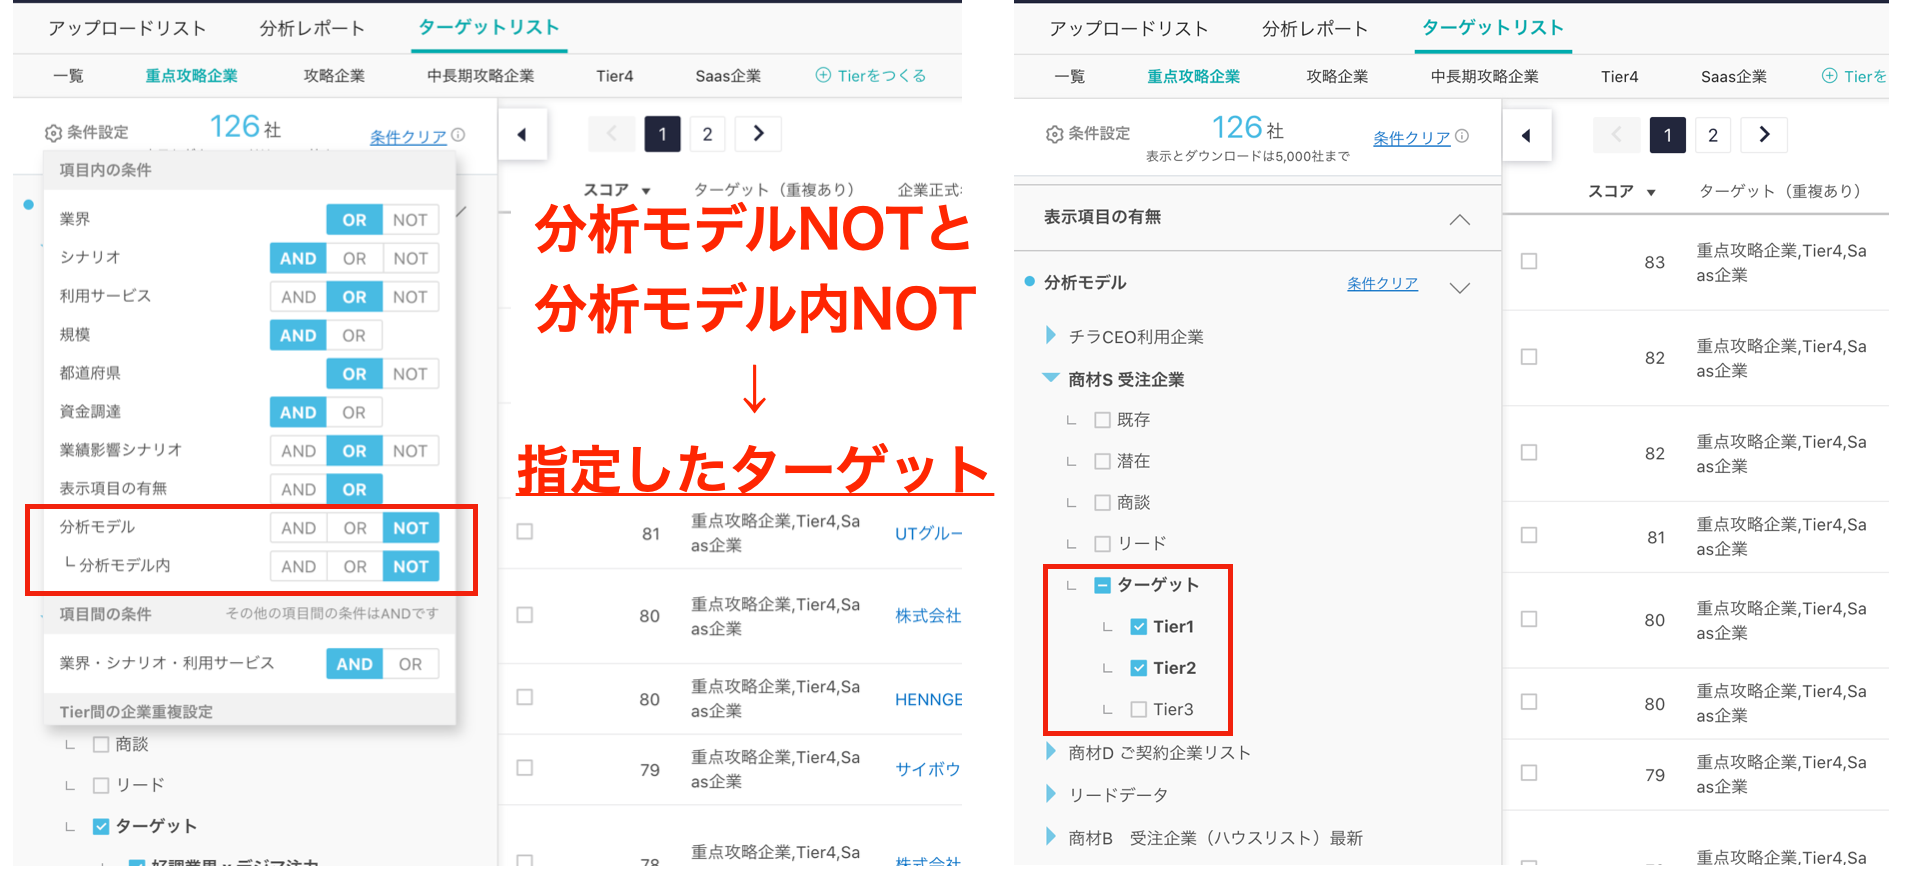Collapse the 表示項目の有無 section

pos(1459,219)
